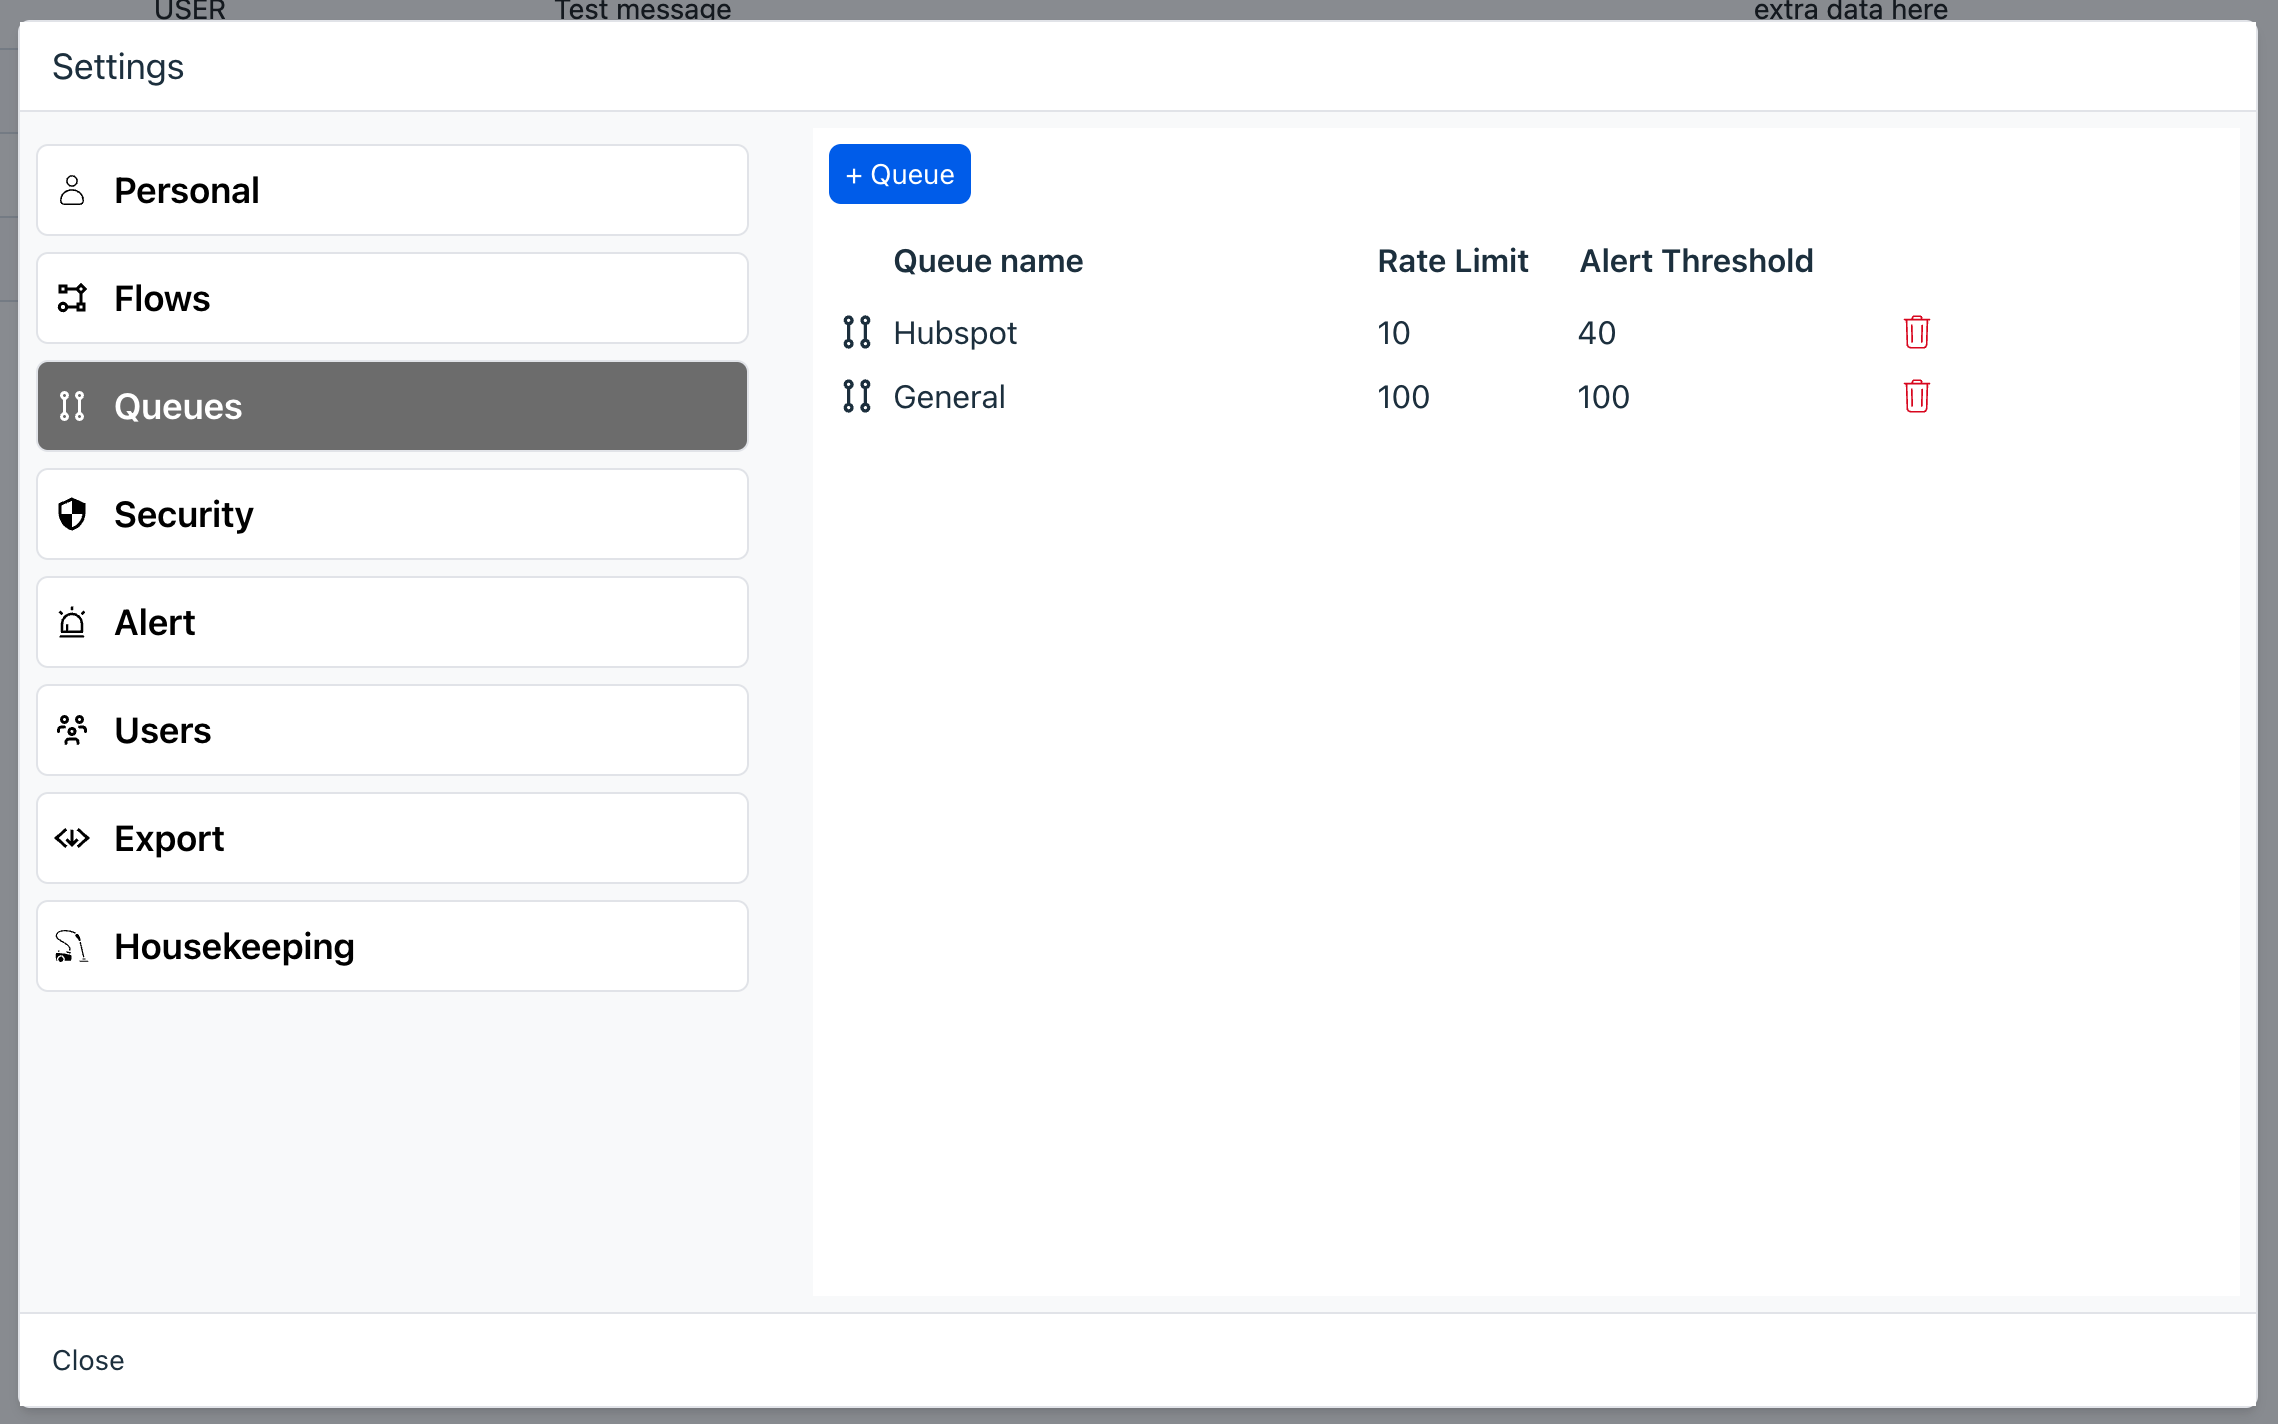
Task: Close the Settings dialog
Action: 88,1360
